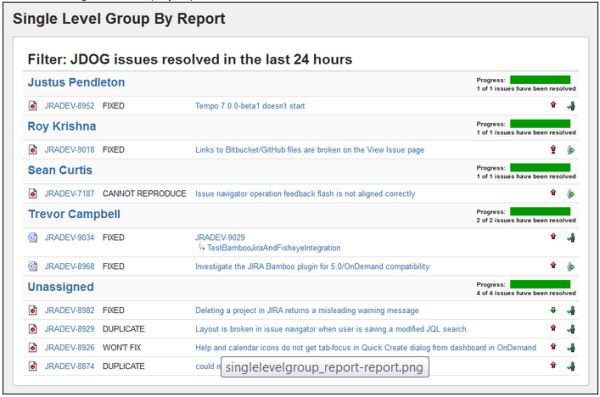Follow the JRADEV-7187 issue key link
Screen dimensions: 600x397
tap(69, 194)
